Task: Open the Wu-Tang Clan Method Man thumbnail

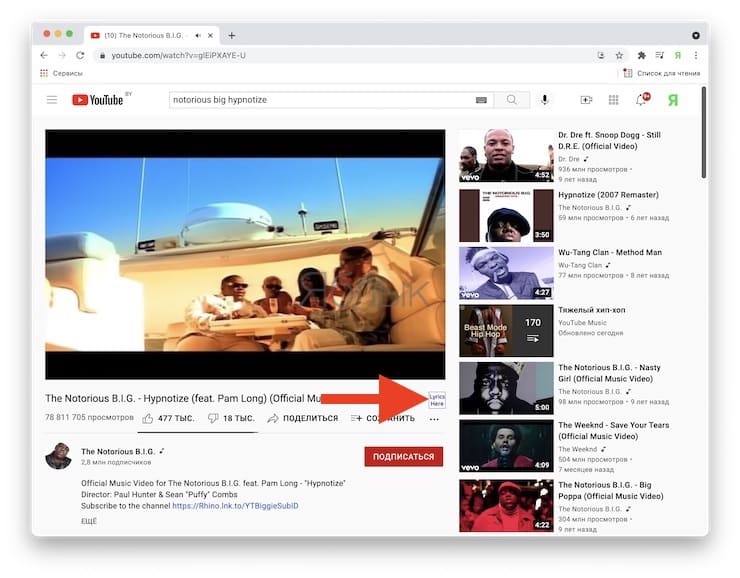Action: pos(506,273)
